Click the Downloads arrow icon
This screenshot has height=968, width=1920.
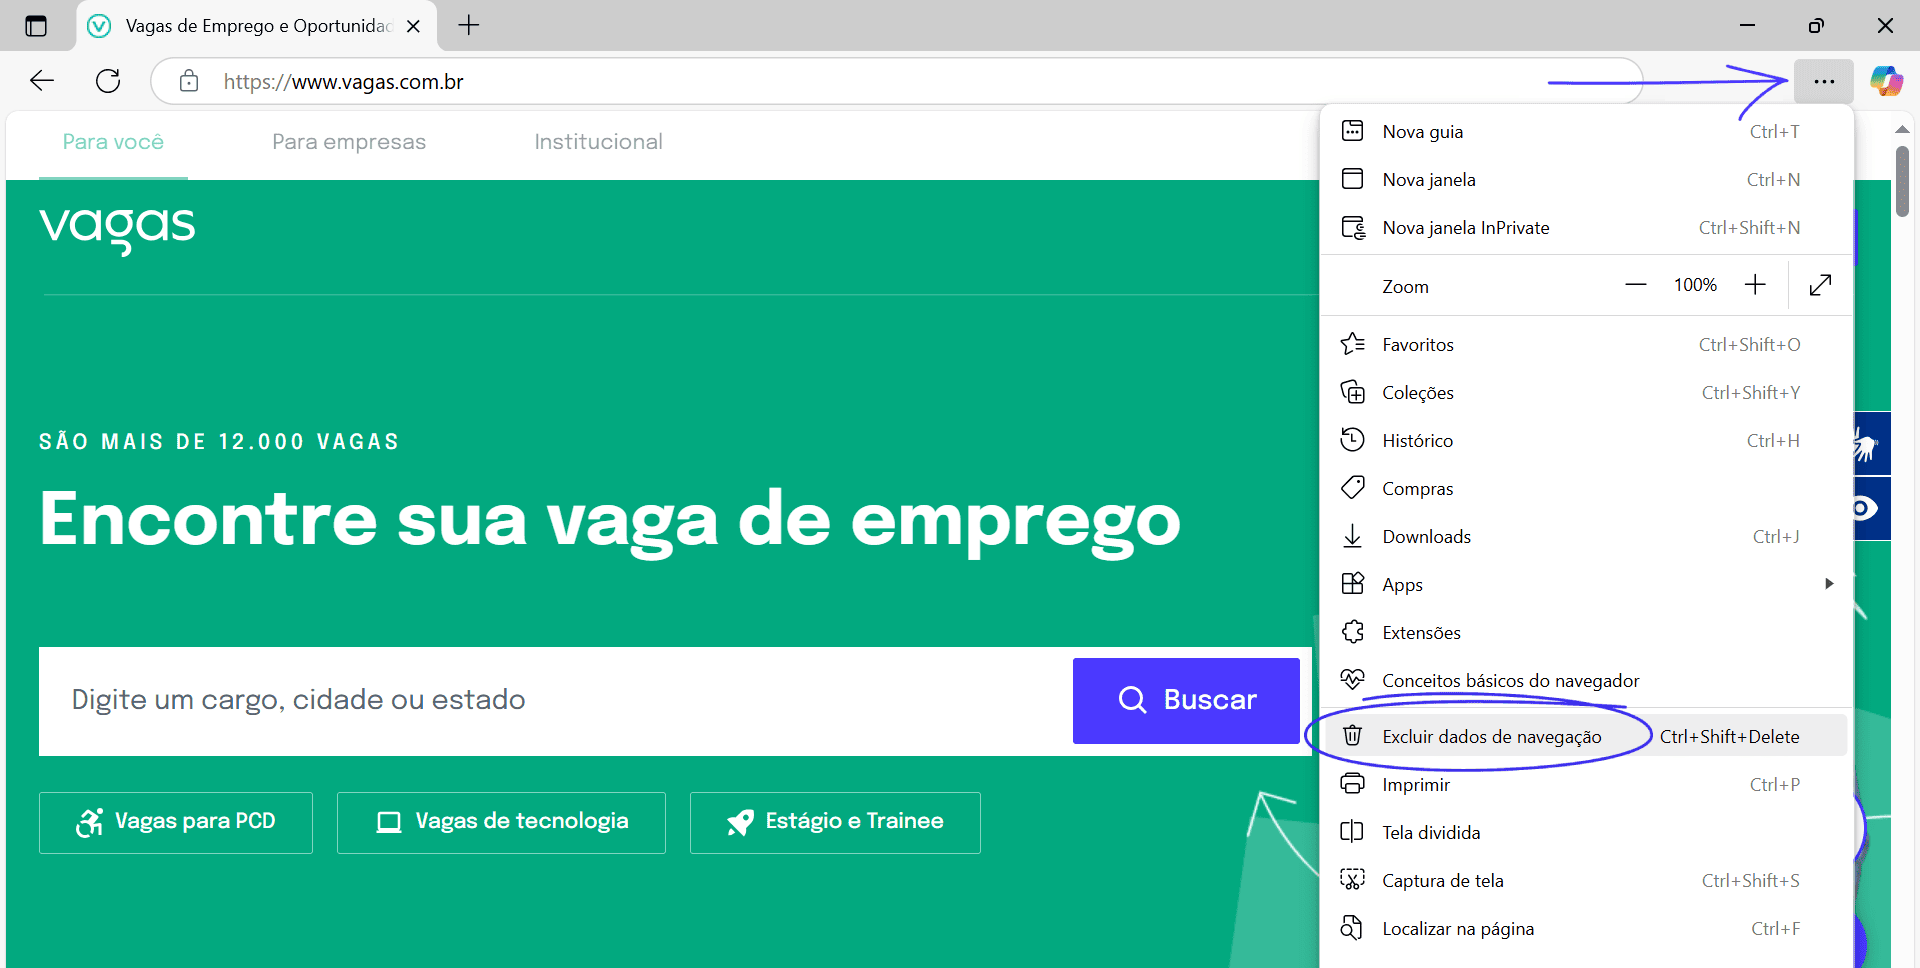(x=1352, y=536)
